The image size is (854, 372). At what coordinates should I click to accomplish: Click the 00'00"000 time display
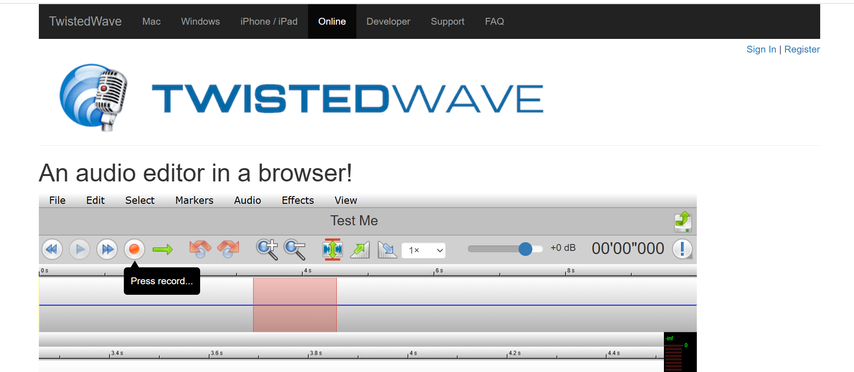[628, 249]
